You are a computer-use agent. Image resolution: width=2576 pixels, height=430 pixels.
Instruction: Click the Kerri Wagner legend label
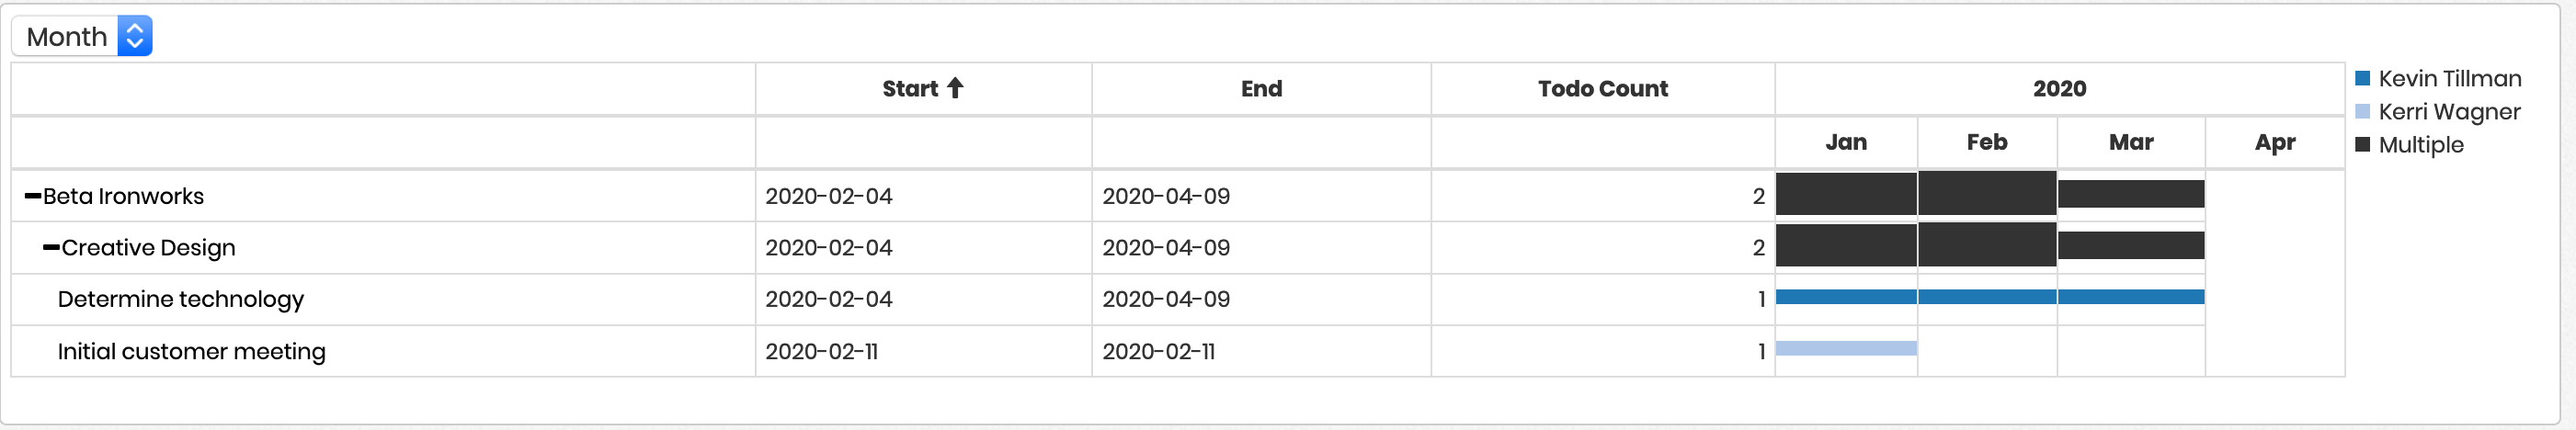[2449, 111]
